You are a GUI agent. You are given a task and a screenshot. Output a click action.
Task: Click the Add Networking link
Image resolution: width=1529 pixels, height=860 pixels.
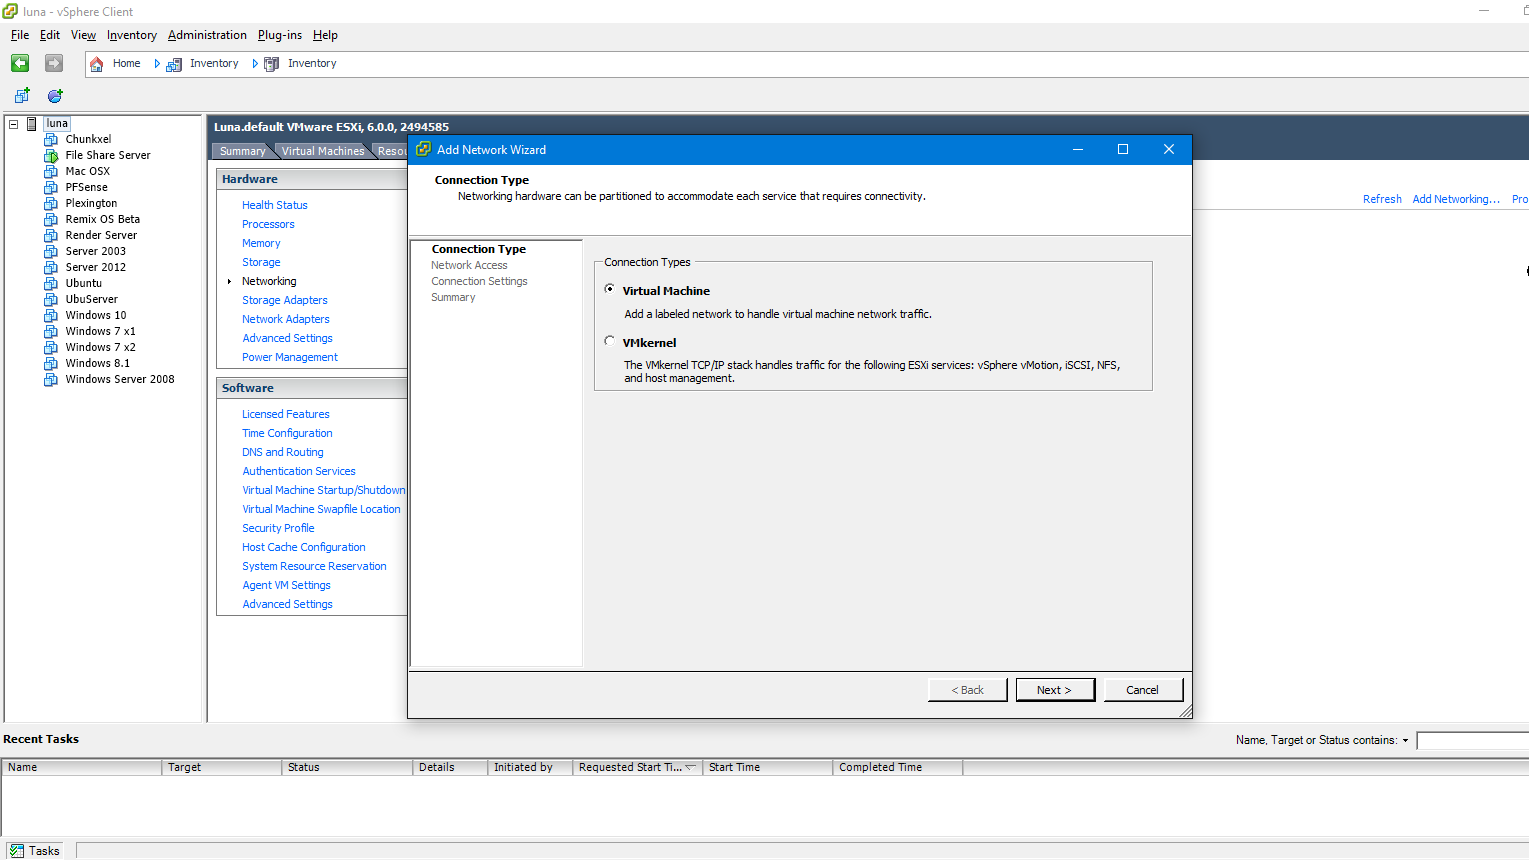point(1456,199)
